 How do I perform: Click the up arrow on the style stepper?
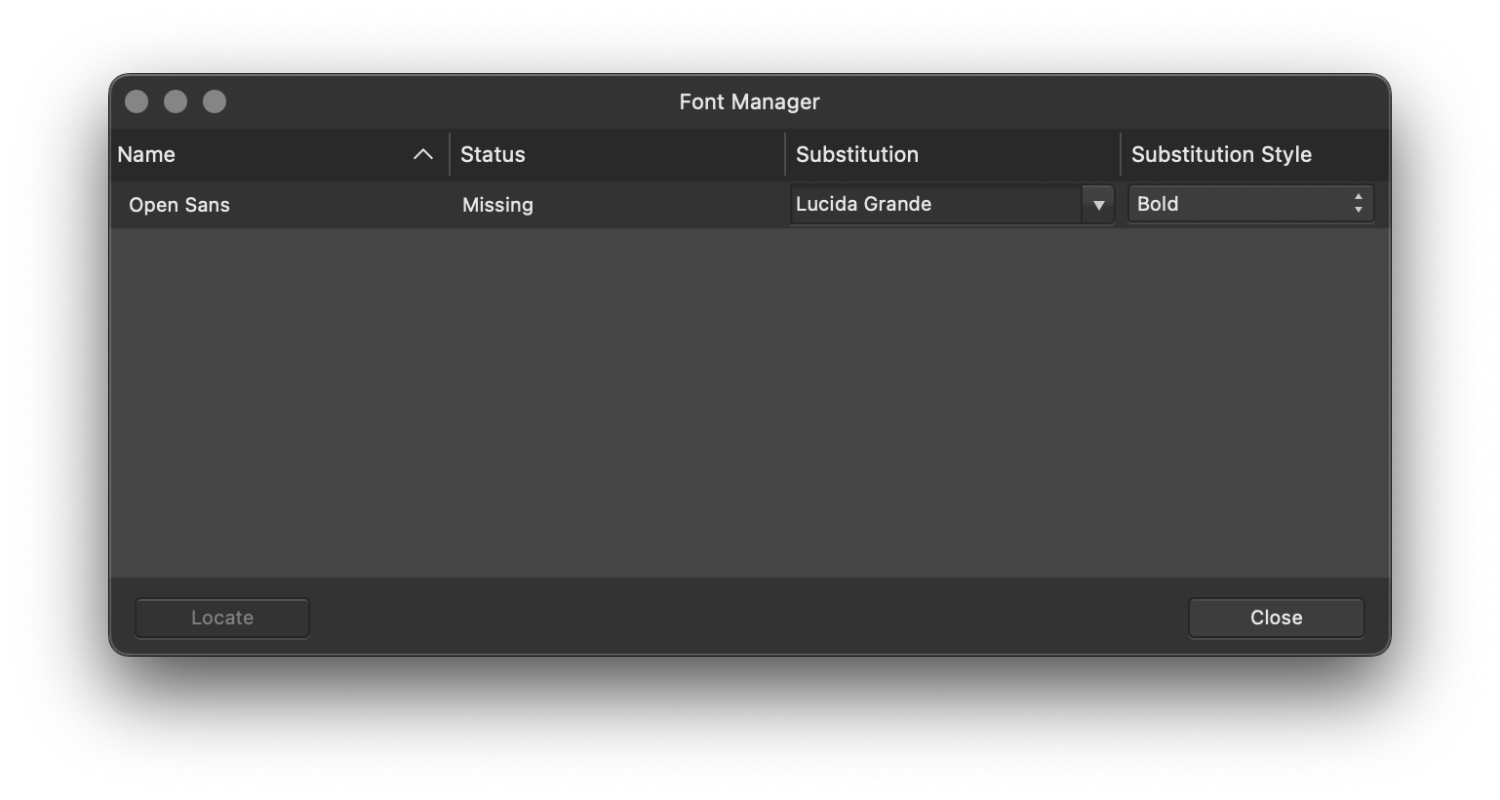(x=1358, y=197)
